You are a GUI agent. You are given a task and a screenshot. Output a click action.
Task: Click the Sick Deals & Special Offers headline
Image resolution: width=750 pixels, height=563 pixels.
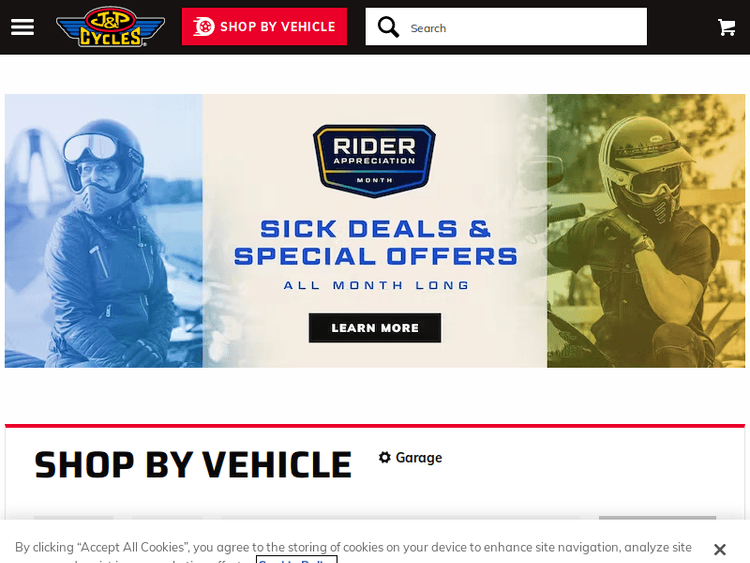[x=375, y=243]
